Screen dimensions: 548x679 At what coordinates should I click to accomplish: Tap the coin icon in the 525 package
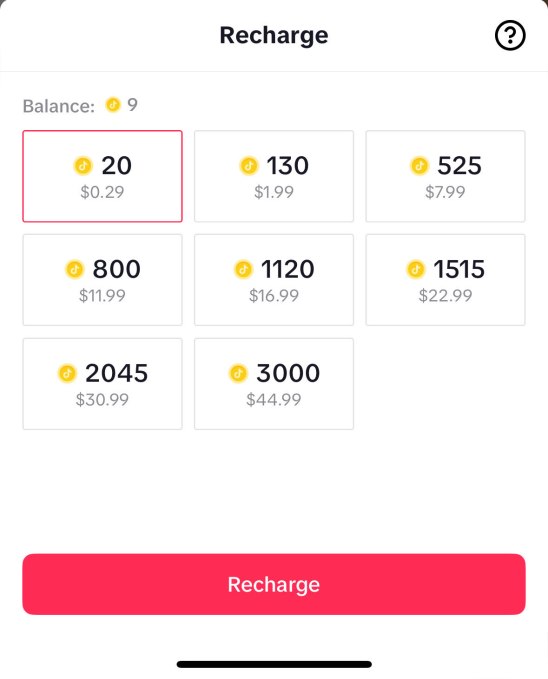pos(419,165)
